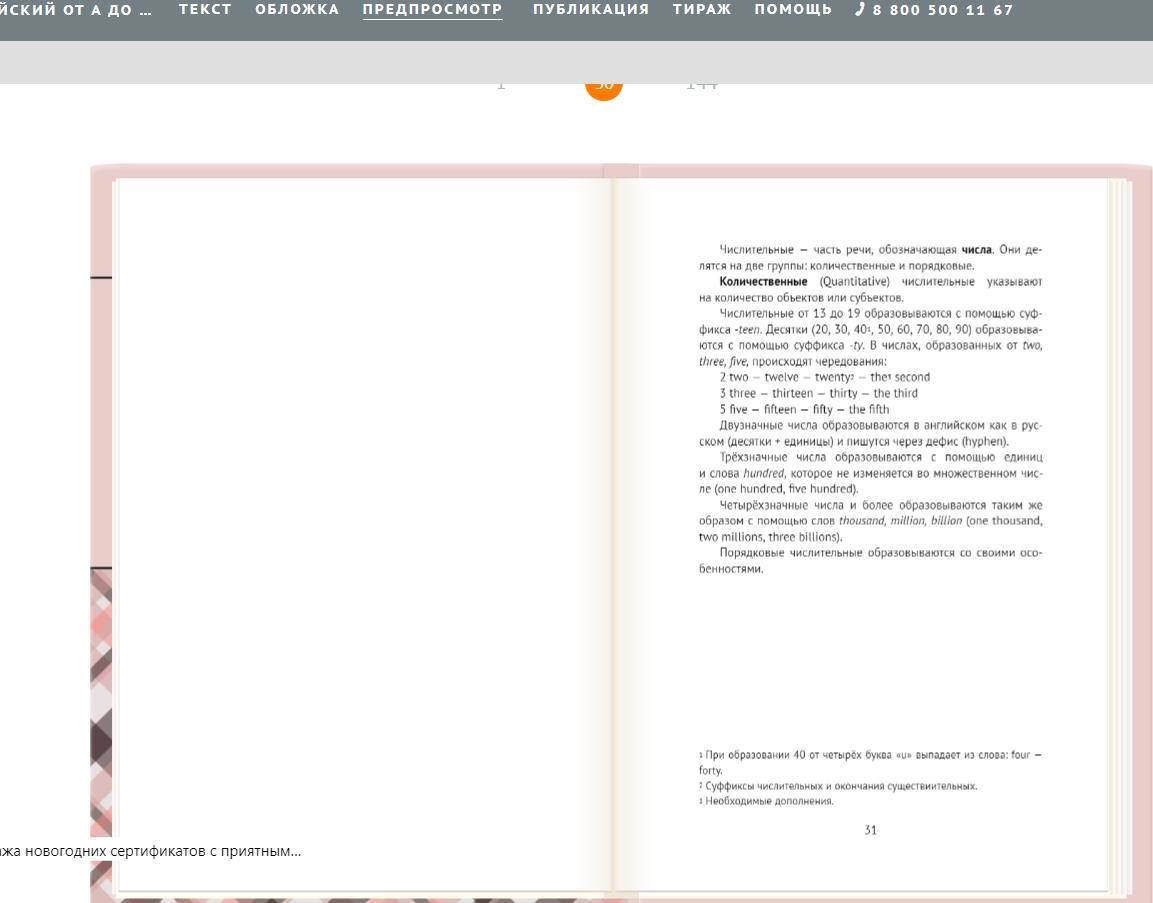
Task: Click the truncated book title in the header
Action: tap(76, 10)
